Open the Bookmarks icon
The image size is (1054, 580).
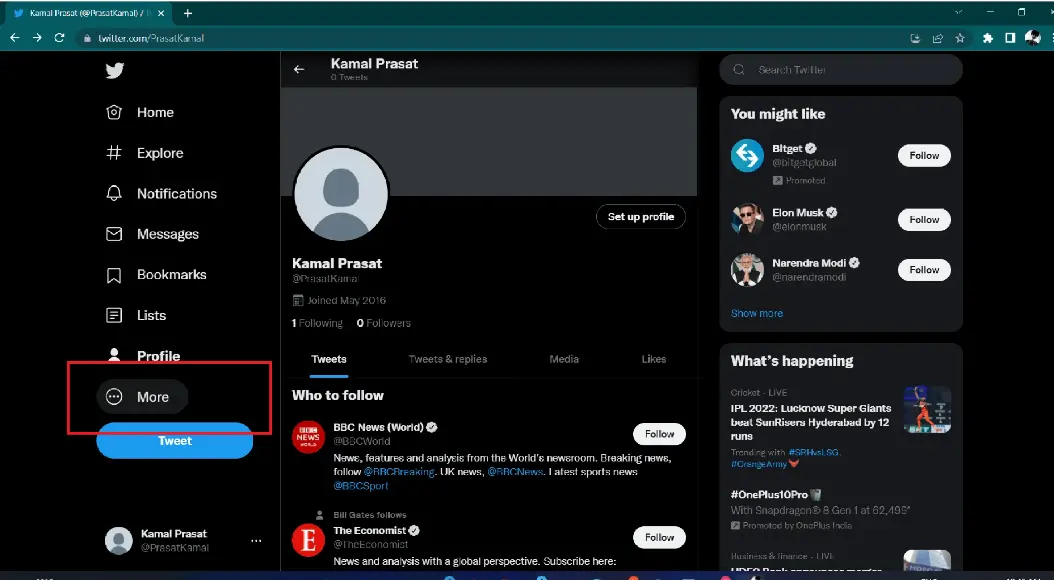click(114, 275)
